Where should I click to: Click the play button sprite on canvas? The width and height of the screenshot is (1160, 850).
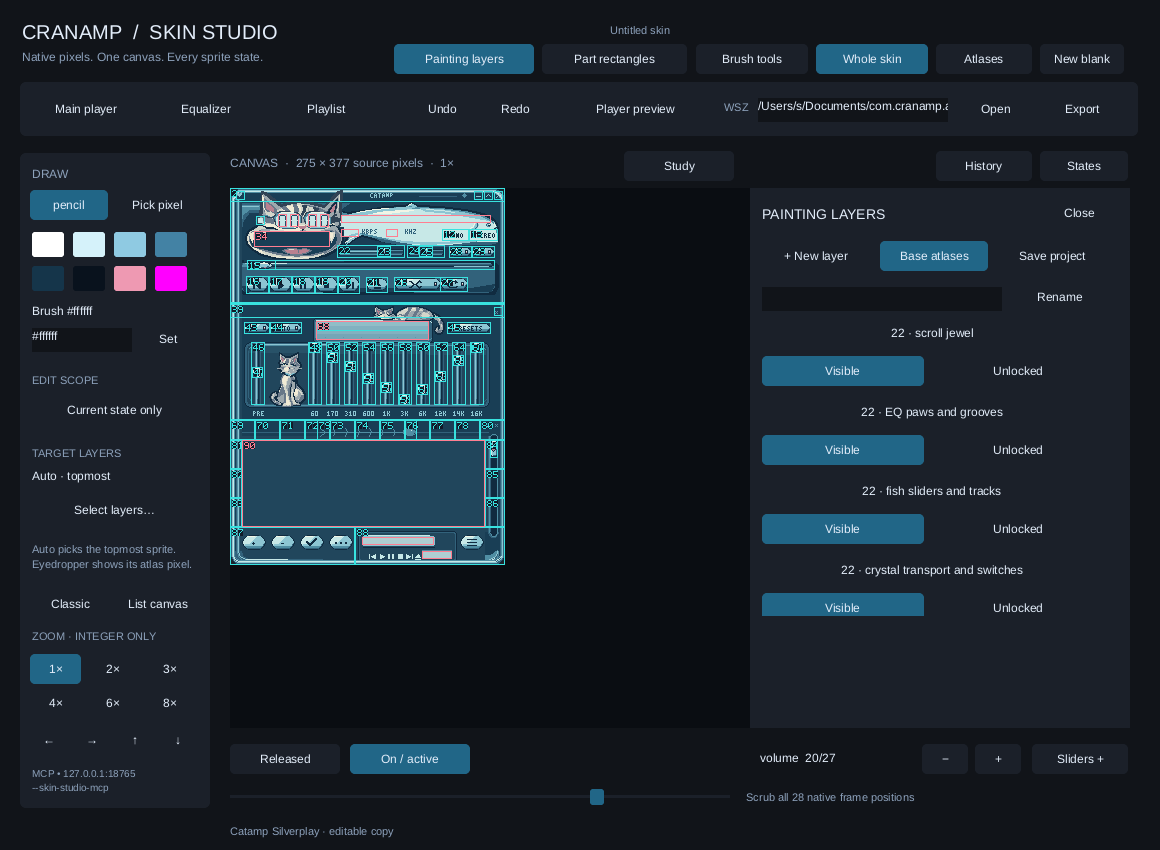pos(280,285)
